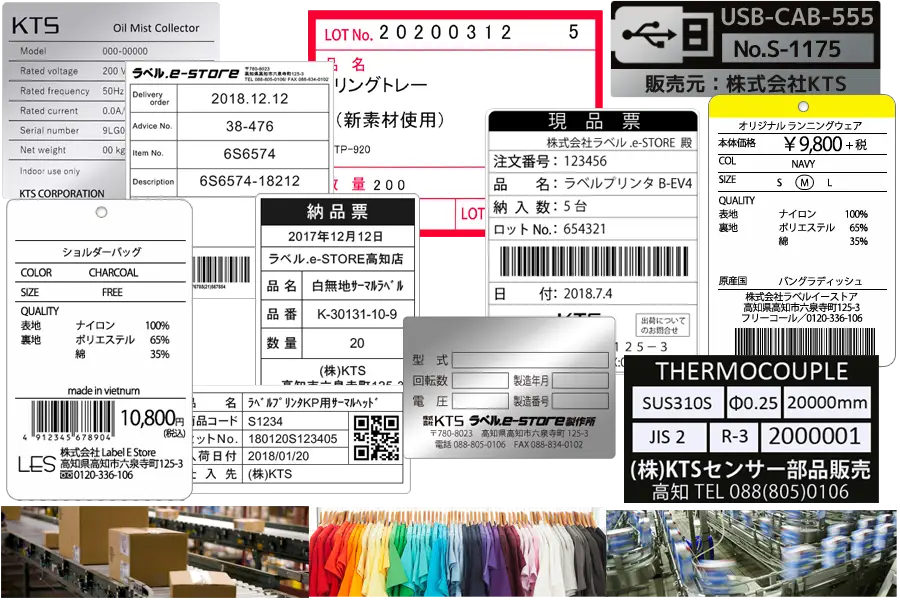The image size is (900, 609).
Task: Click the LES logo on the shoulder bag tag
Action: (36, 464)
